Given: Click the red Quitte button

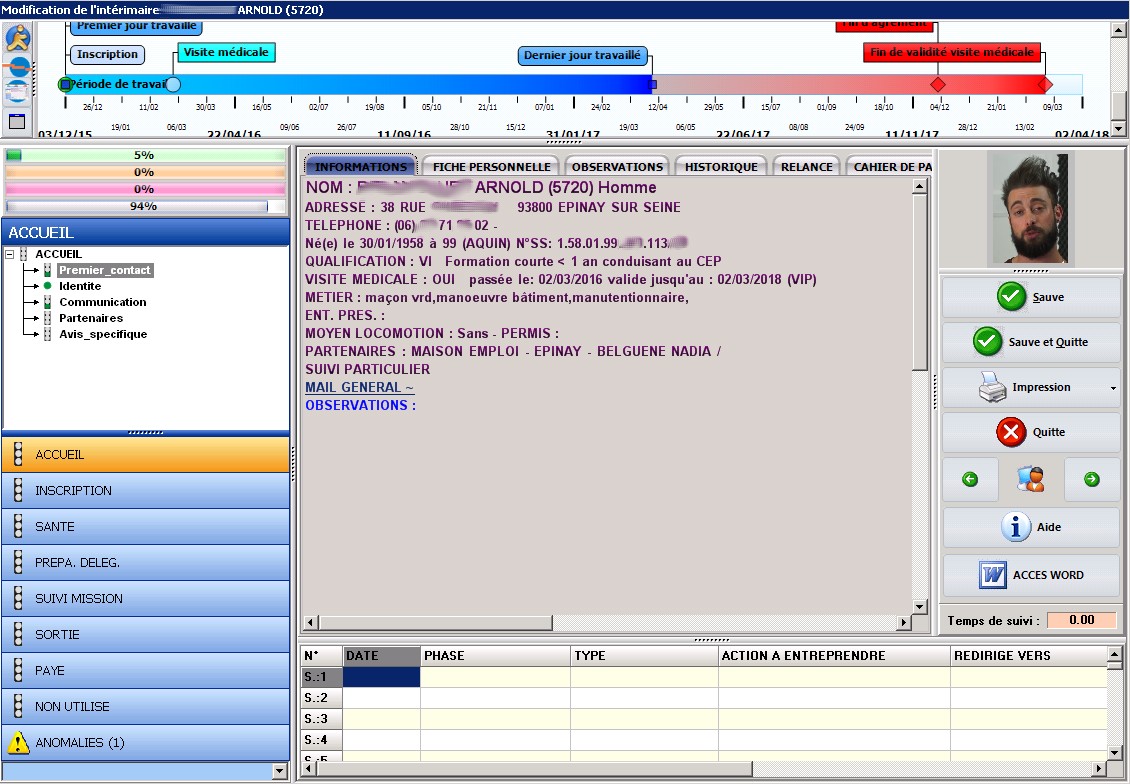Looking at the screenshot, I should tap(1031, 432).
